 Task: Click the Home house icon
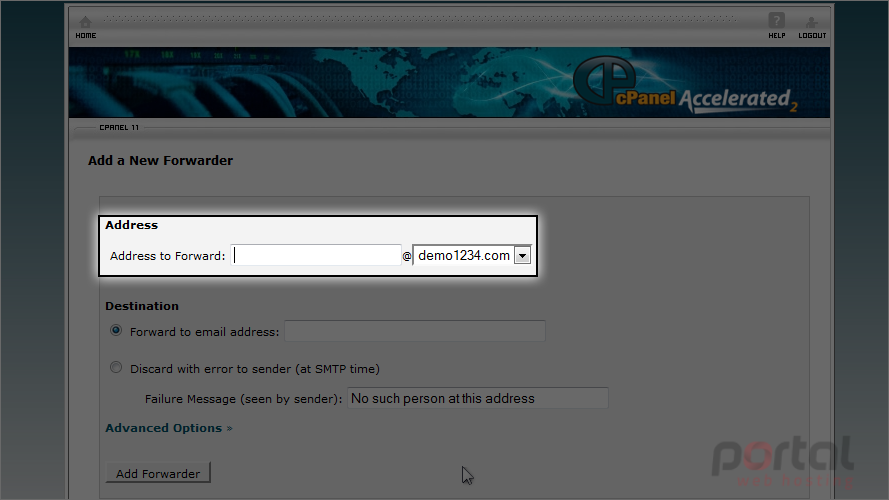[85, 22]
